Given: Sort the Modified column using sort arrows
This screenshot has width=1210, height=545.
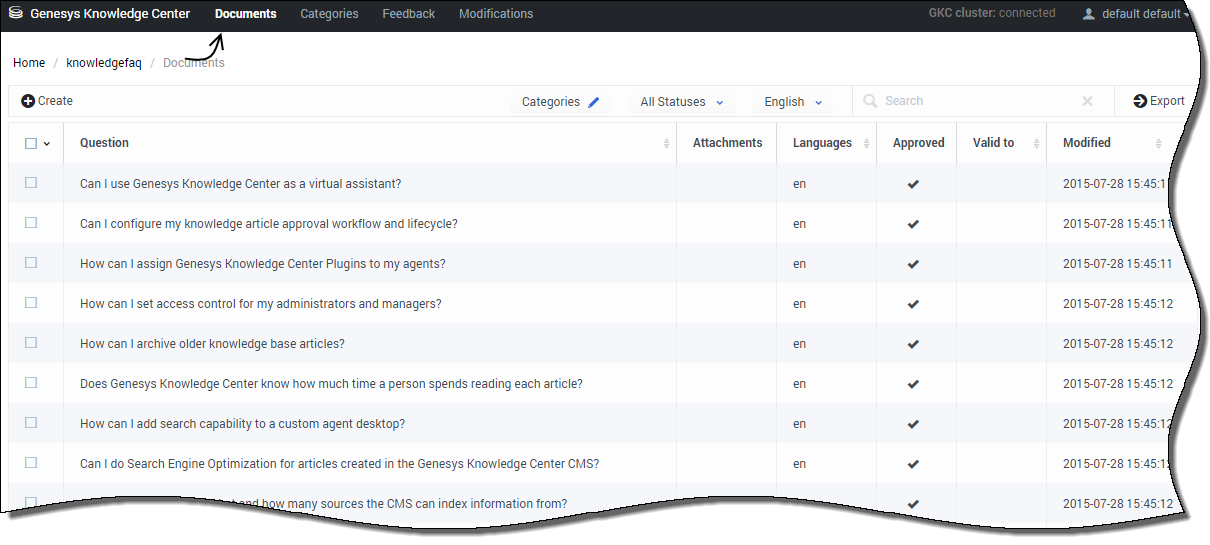Looking at the screenshot, I should (1159, 144).
